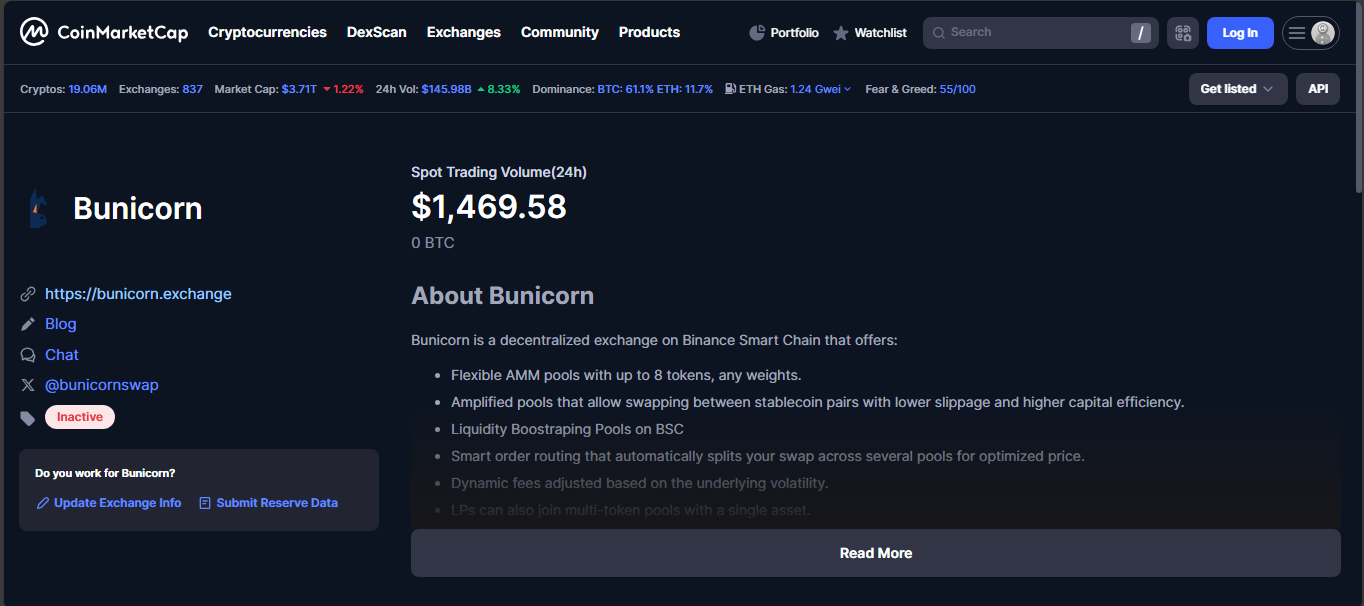
Task: Expand description with Read More
Action: click(875, 553)
